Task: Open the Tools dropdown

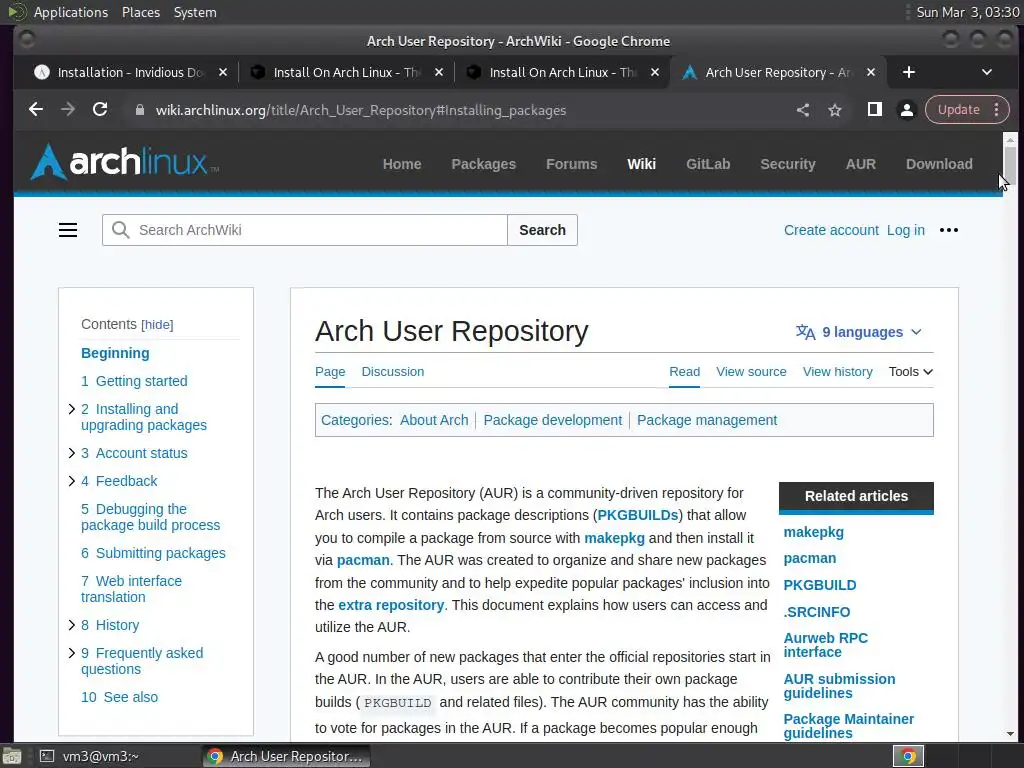Action: tap(910, 372)
